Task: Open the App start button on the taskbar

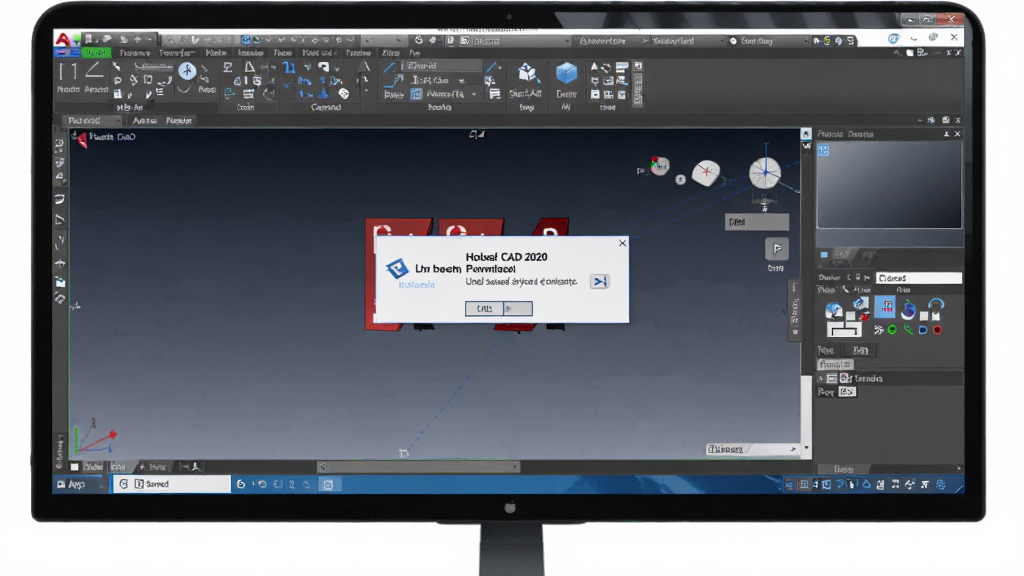Action: click(76, 484)
